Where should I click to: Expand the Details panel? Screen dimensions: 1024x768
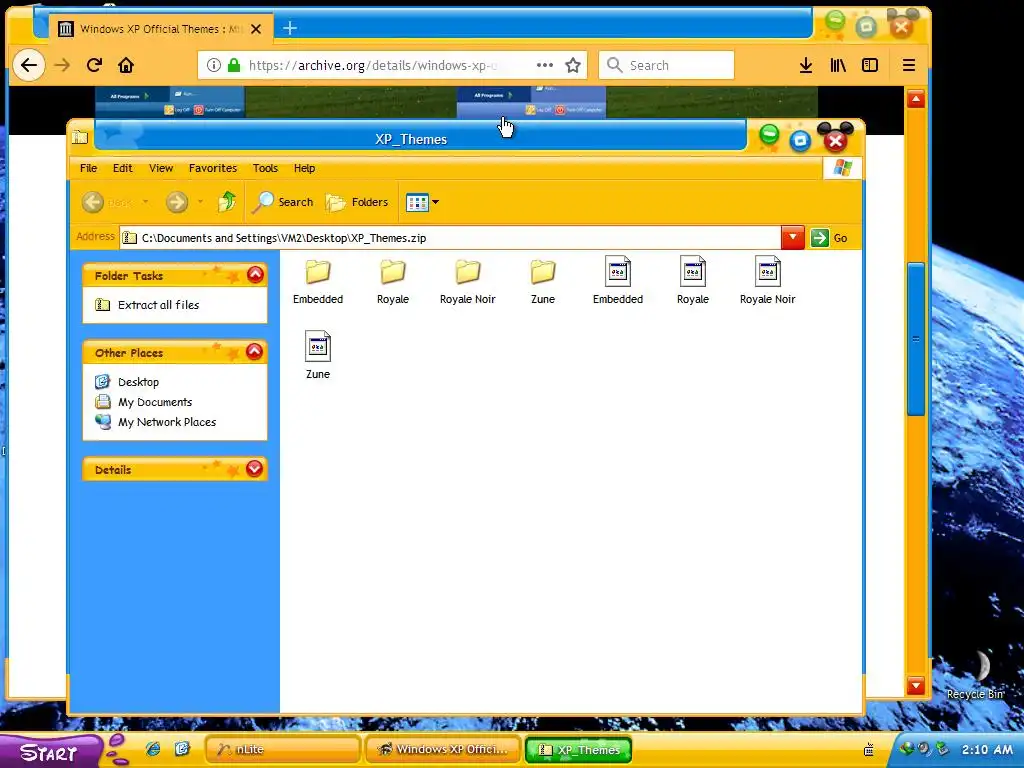pyautogui.click(x=255, y=468)
